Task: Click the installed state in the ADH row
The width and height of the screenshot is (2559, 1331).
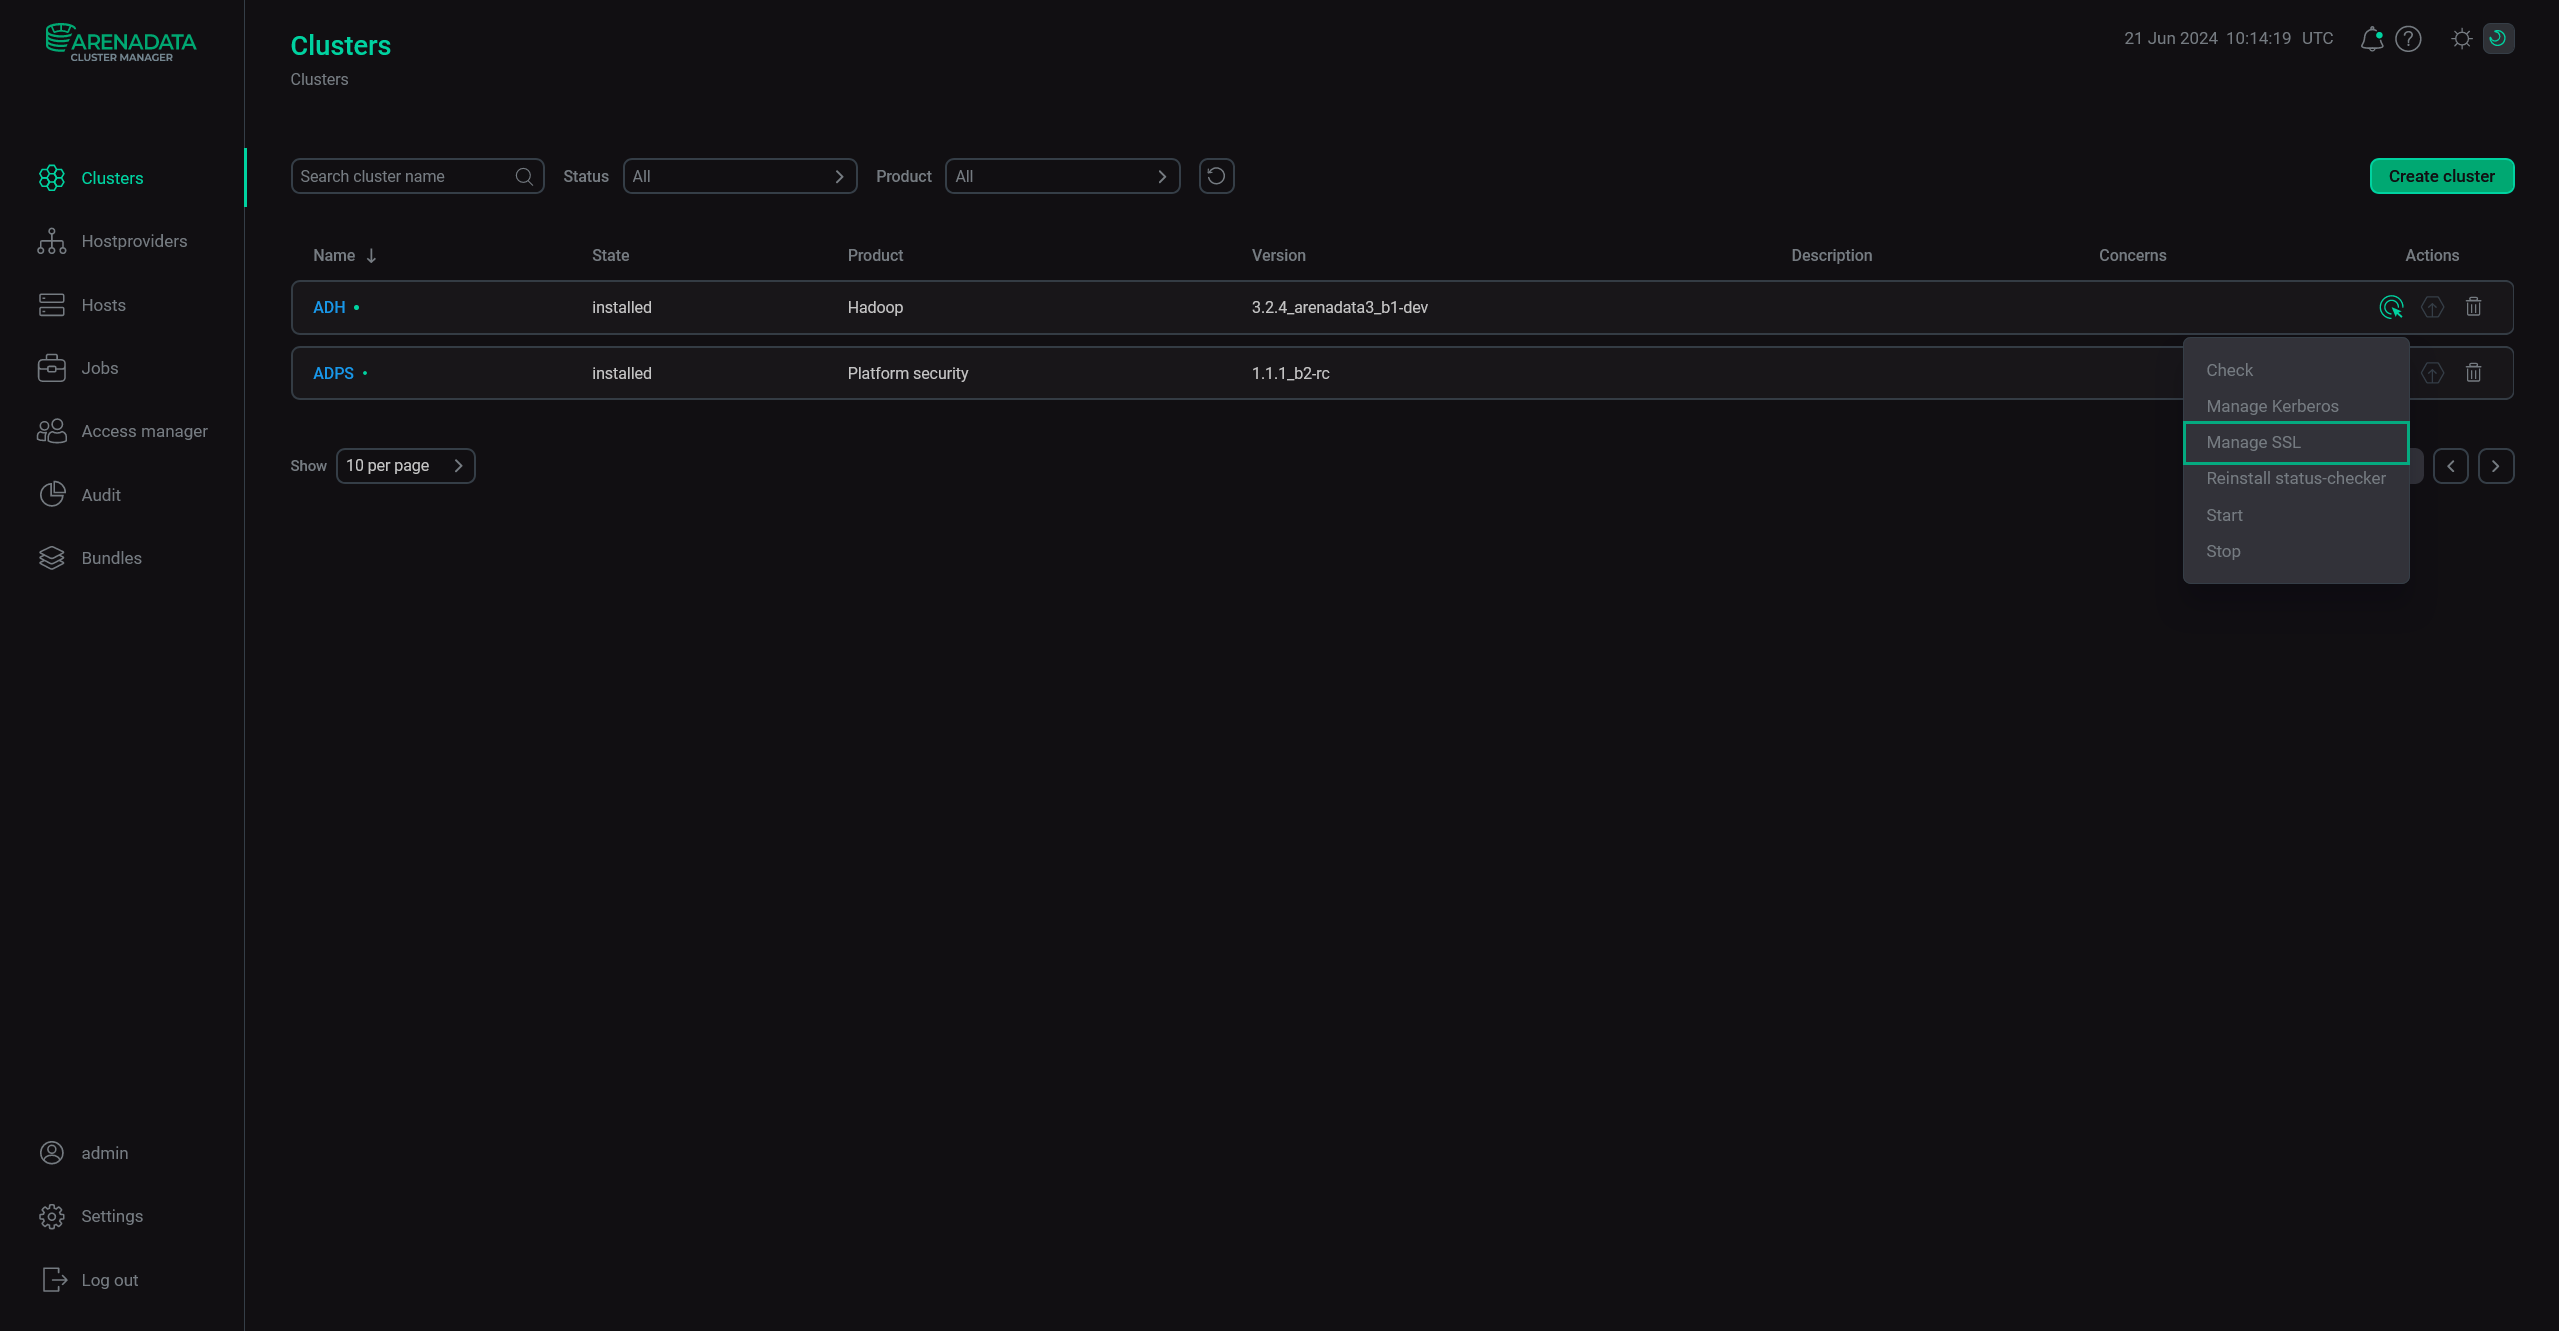Action: [621, 307]
